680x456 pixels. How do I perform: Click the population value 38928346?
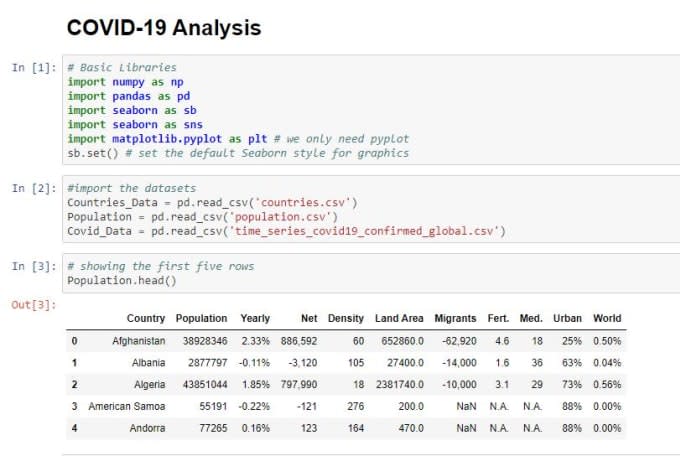click(x=205, y=341)
